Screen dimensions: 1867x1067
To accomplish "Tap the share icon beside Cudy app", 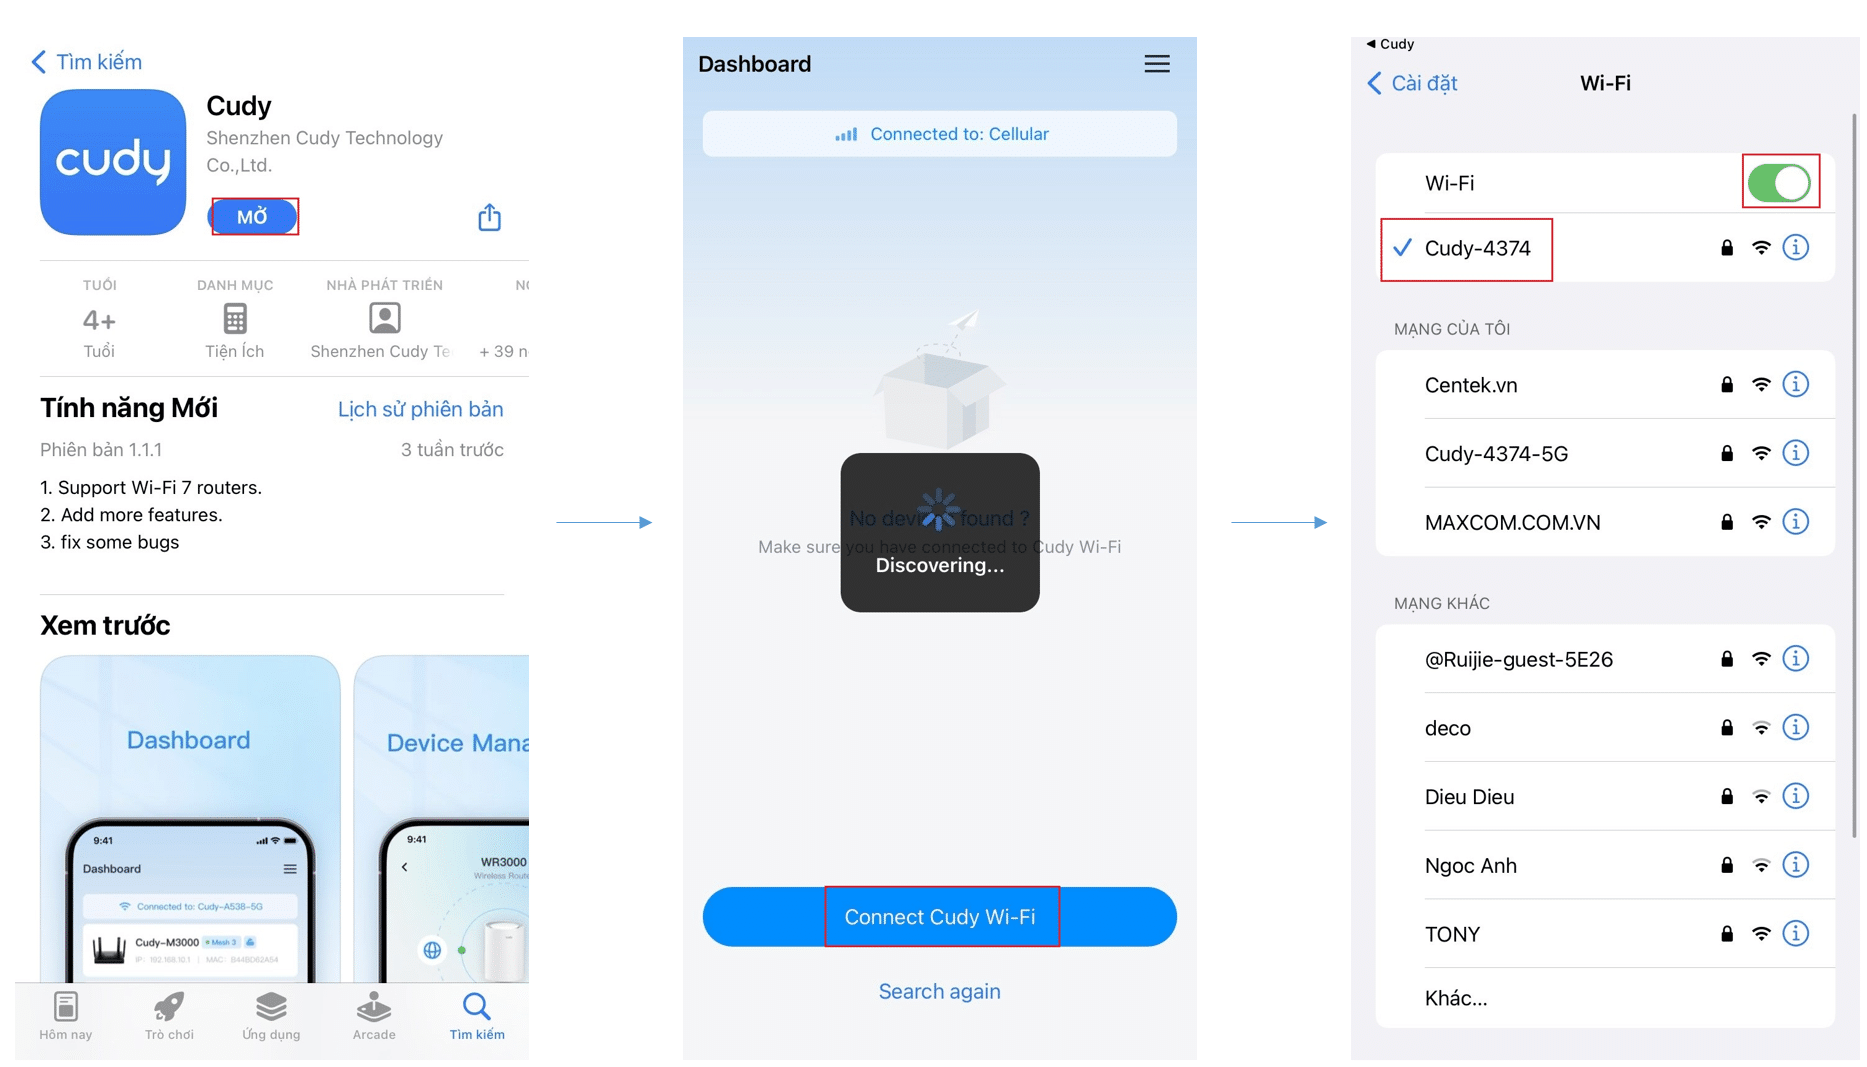I will coord(489,217).
